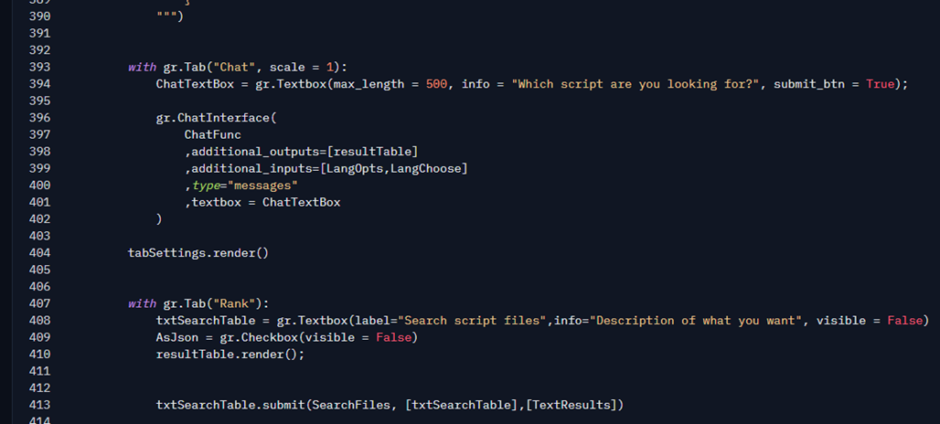
Task: Click the "Chat" string in gr.Tab
Action: (x=229, y=68)
